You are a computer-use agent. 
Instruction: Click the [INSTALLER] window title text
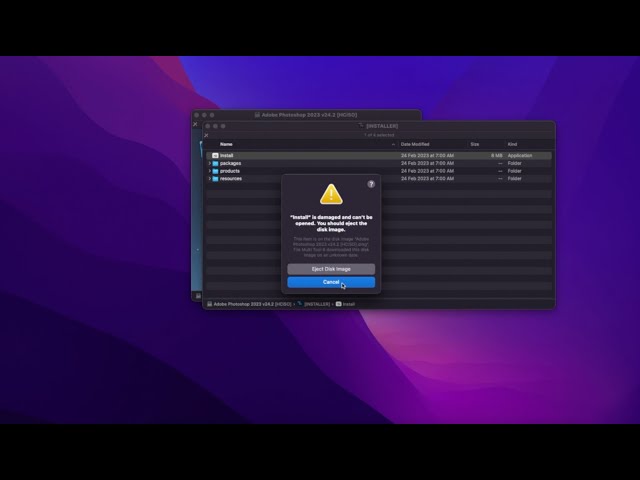382,126
